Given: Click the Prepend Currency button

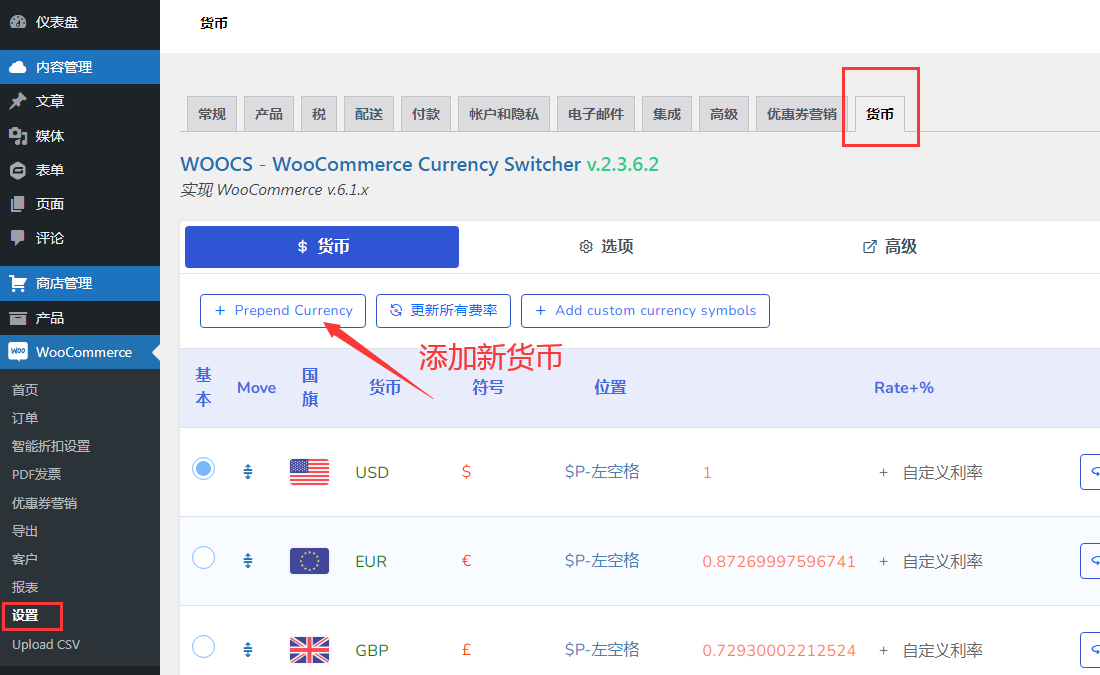Looking at the screenshot, I should [x=283, y=311].
